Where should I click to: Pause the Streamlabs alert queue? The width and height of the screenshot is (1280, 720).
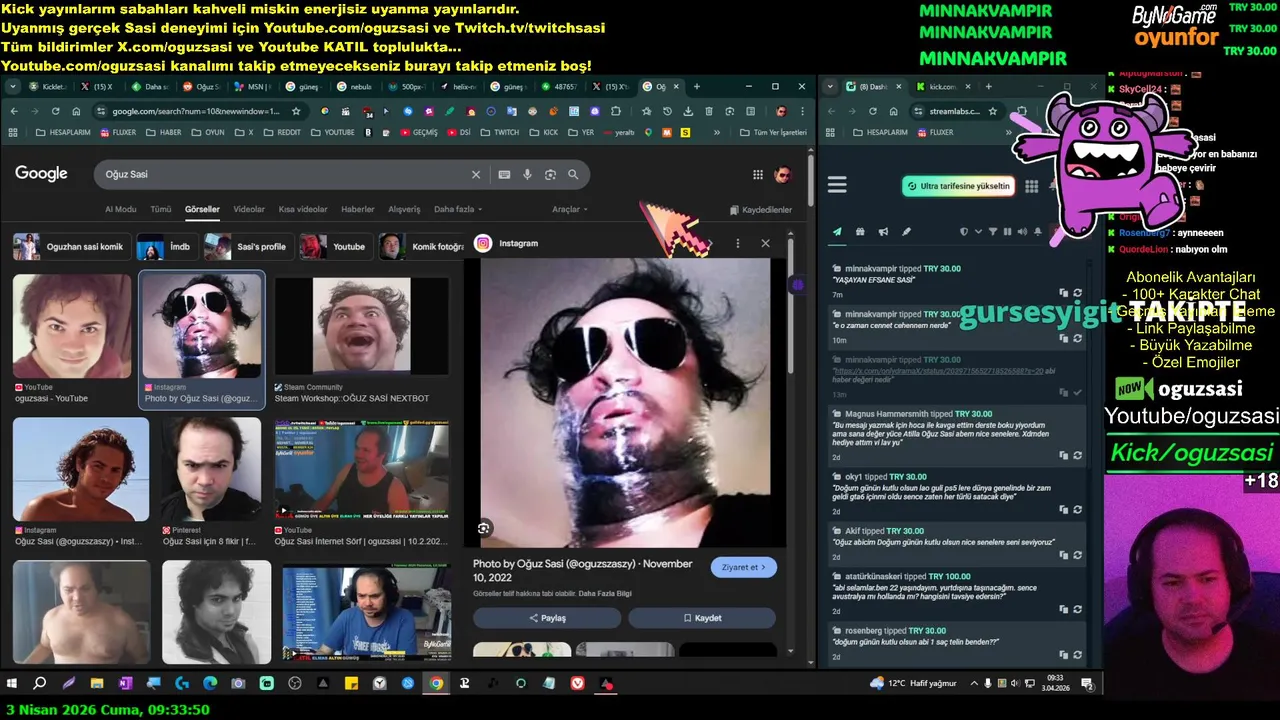[x=1008, y=232]
